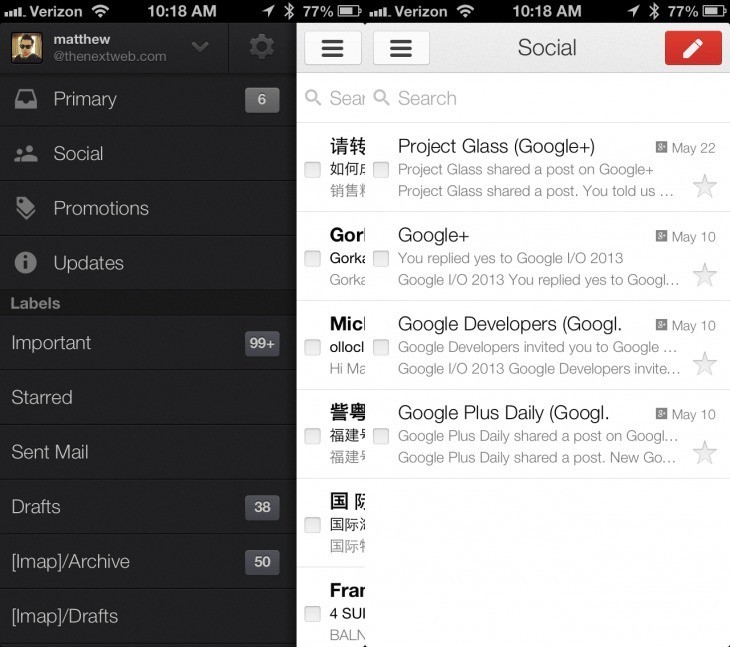
Task: Open the Important label
Action: click(51, 343)
